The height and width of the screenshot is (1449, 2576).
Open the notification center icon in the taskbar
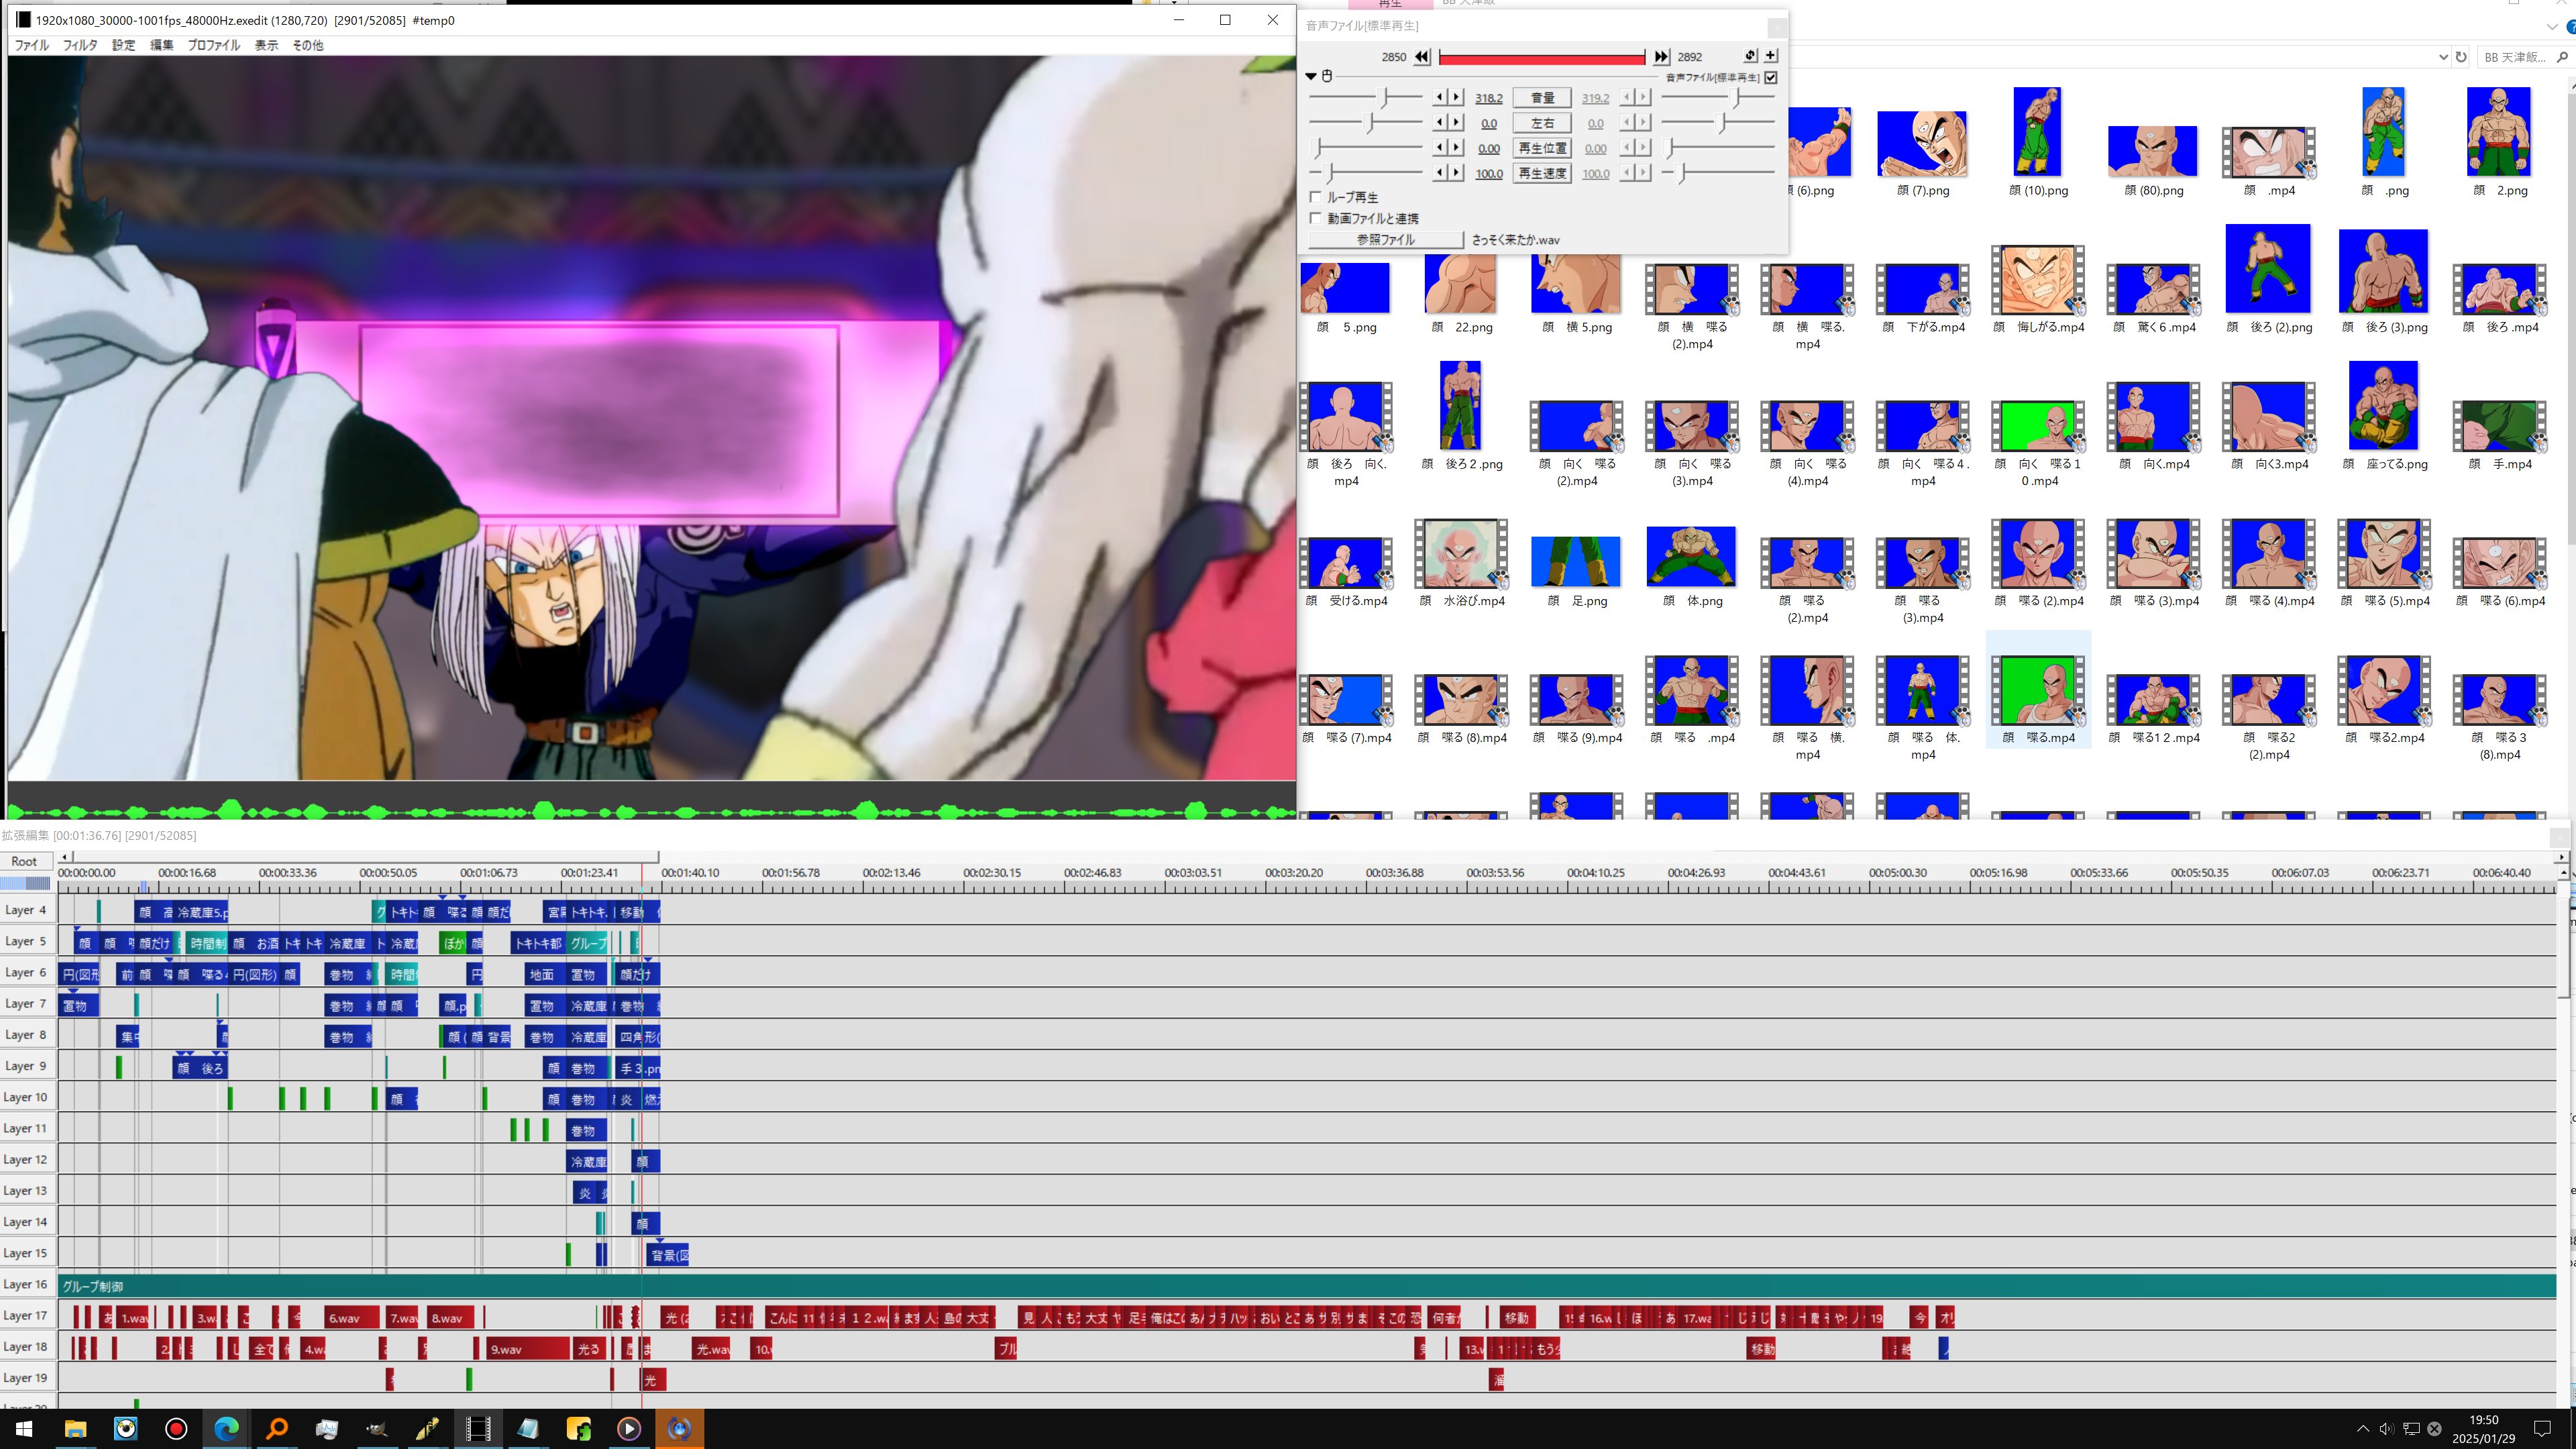[2542, 1428]
